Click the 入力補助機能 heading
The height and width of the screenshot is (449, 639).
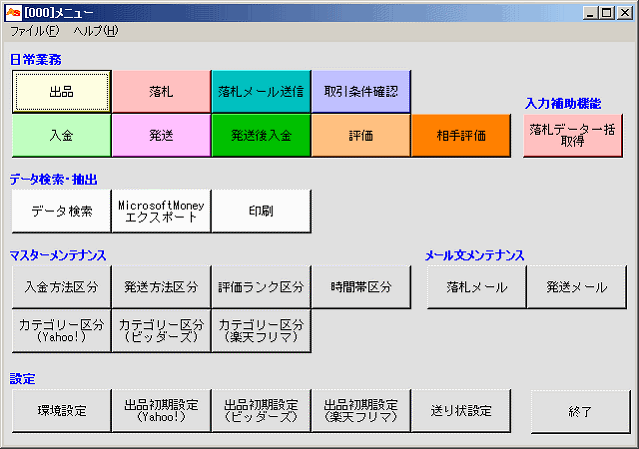coord(563,103)
